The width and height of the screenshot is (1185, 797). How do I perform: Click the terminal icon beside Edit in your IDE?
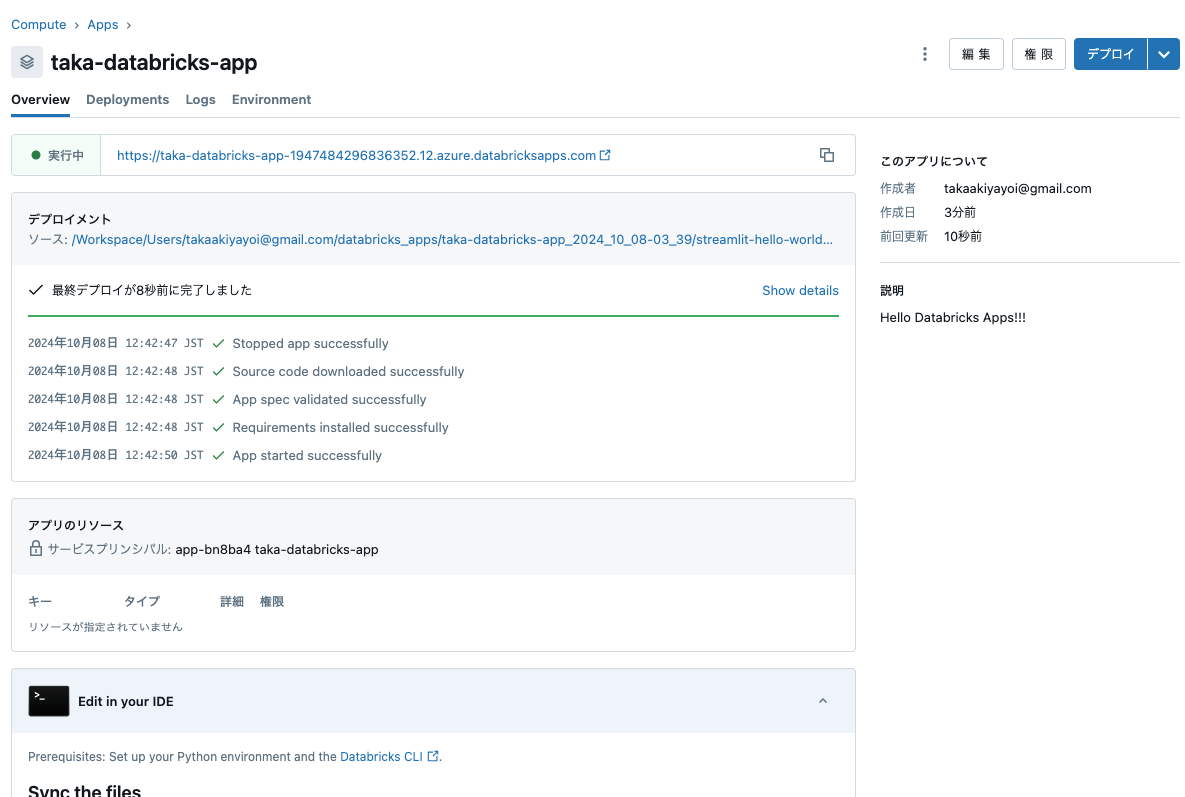pos(48,701)
